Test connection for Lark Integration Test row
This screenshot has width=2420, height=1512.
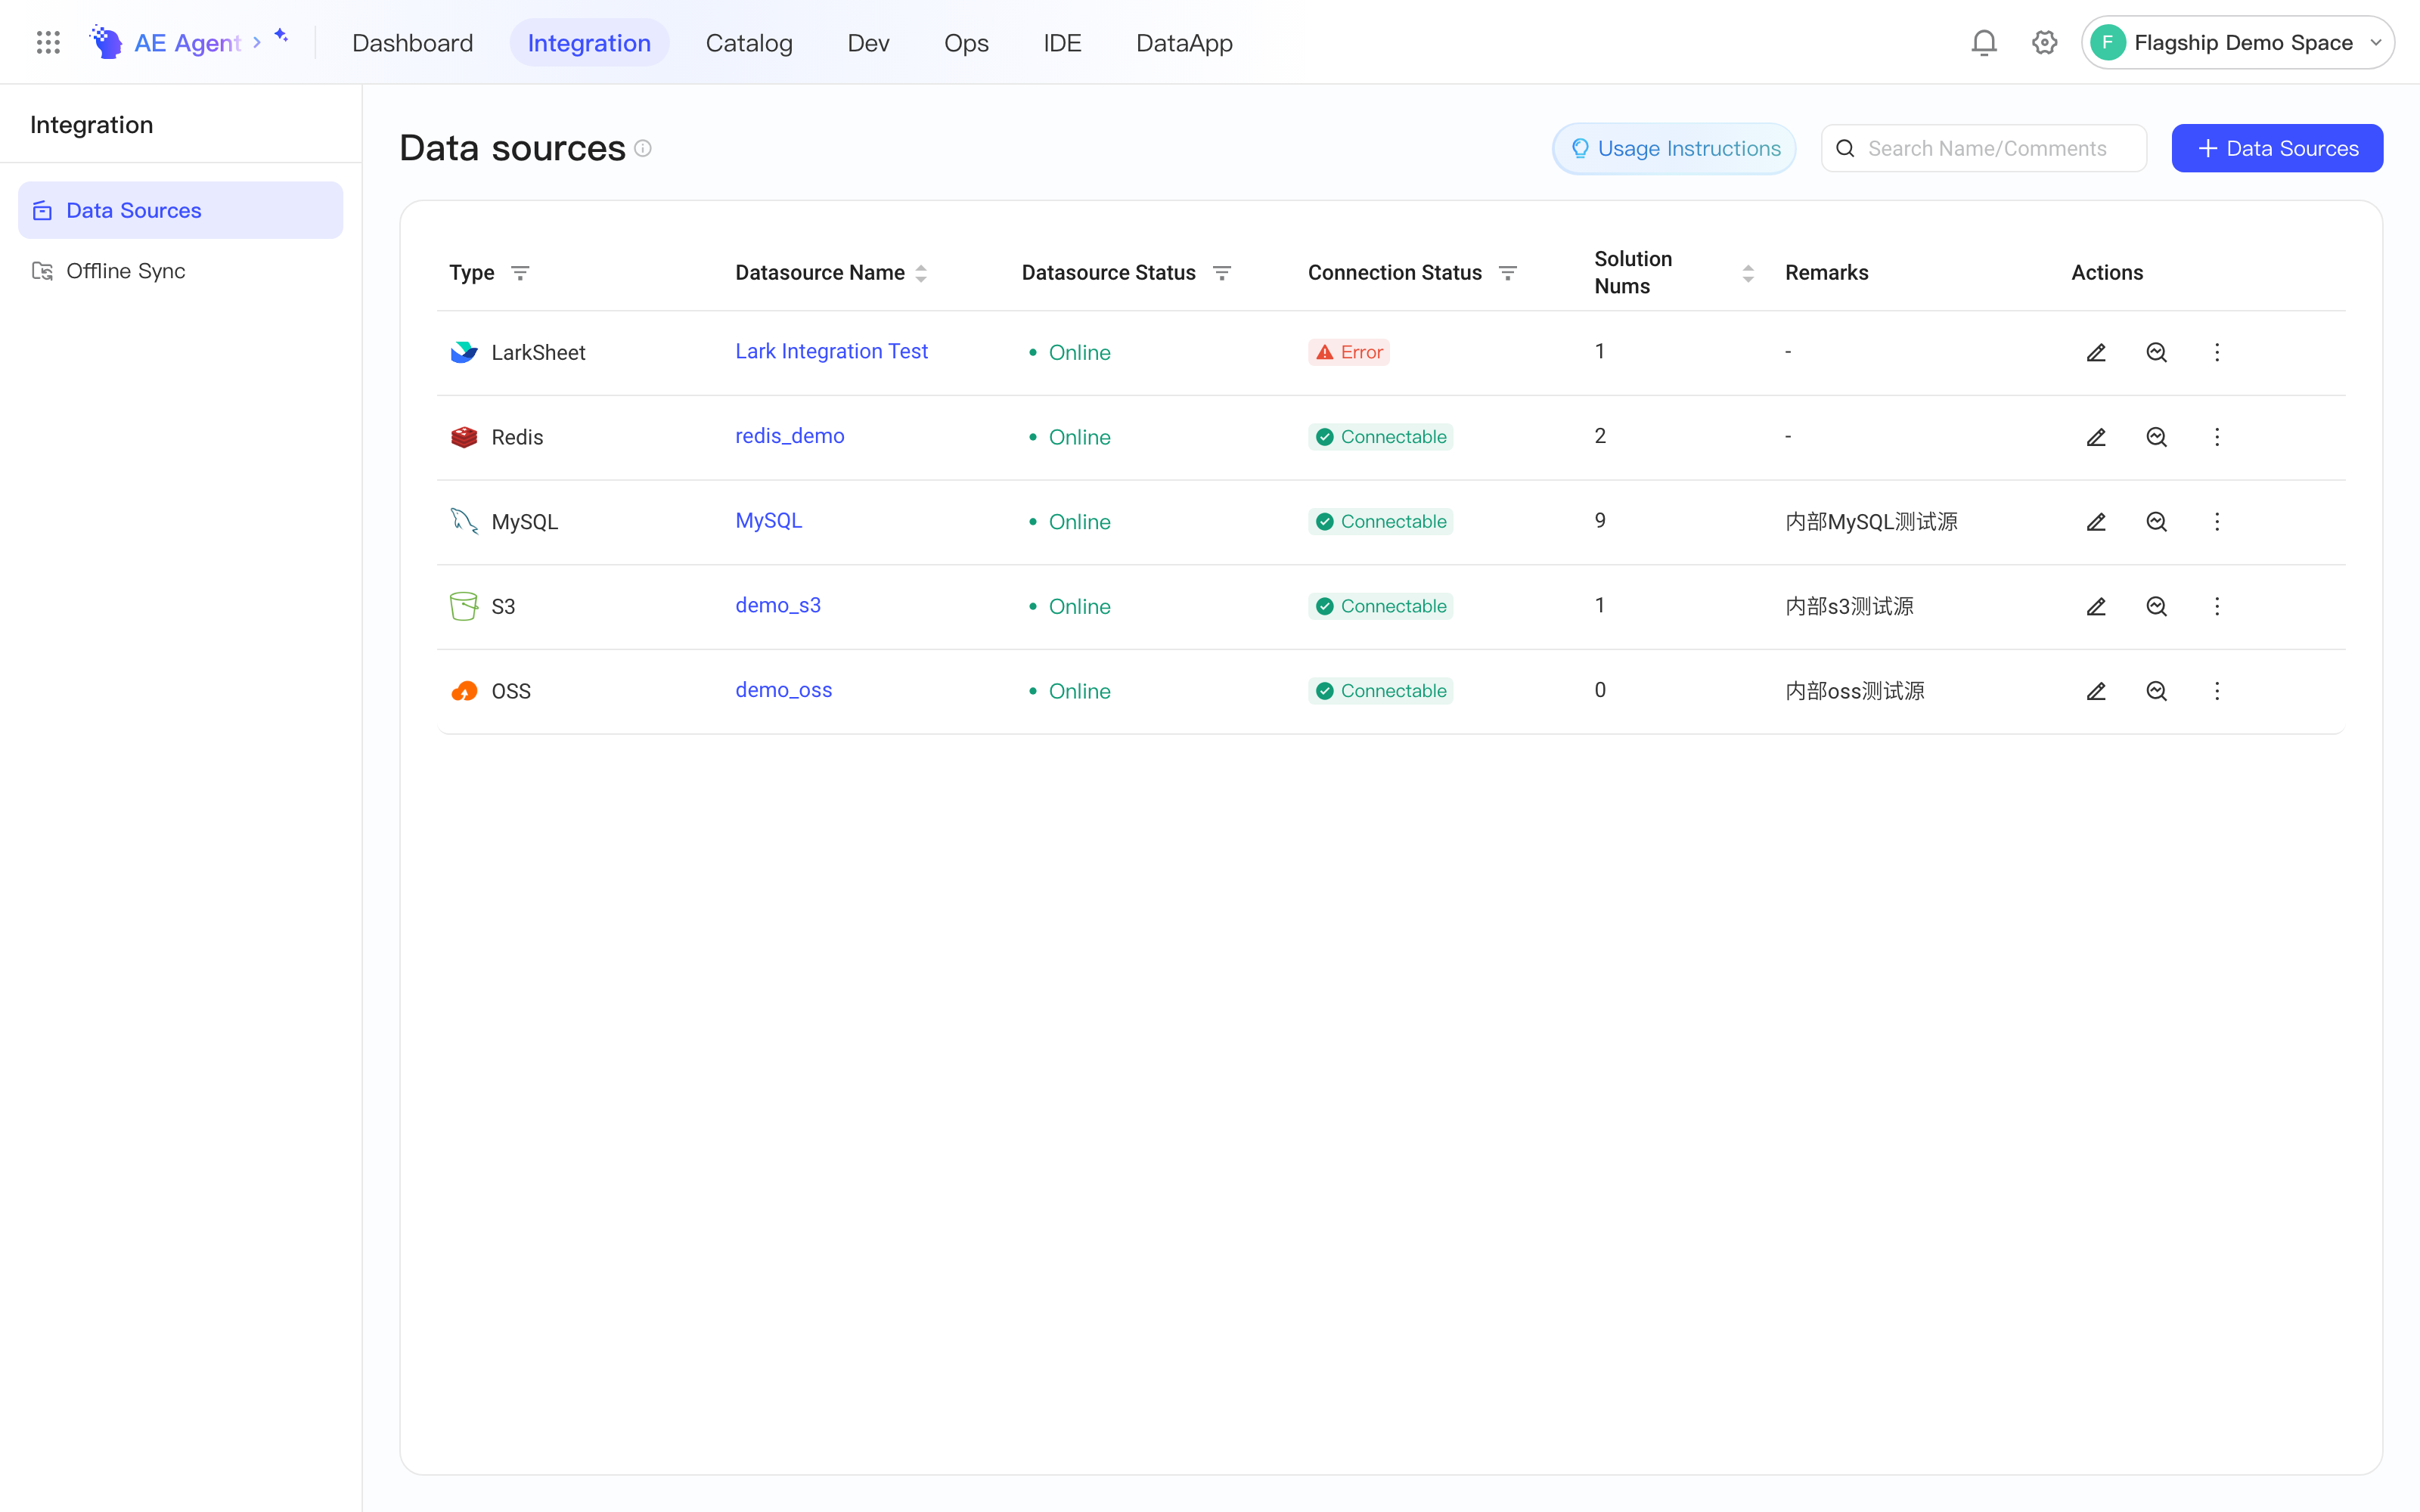pyautogui.click(x=2156, y=352)
